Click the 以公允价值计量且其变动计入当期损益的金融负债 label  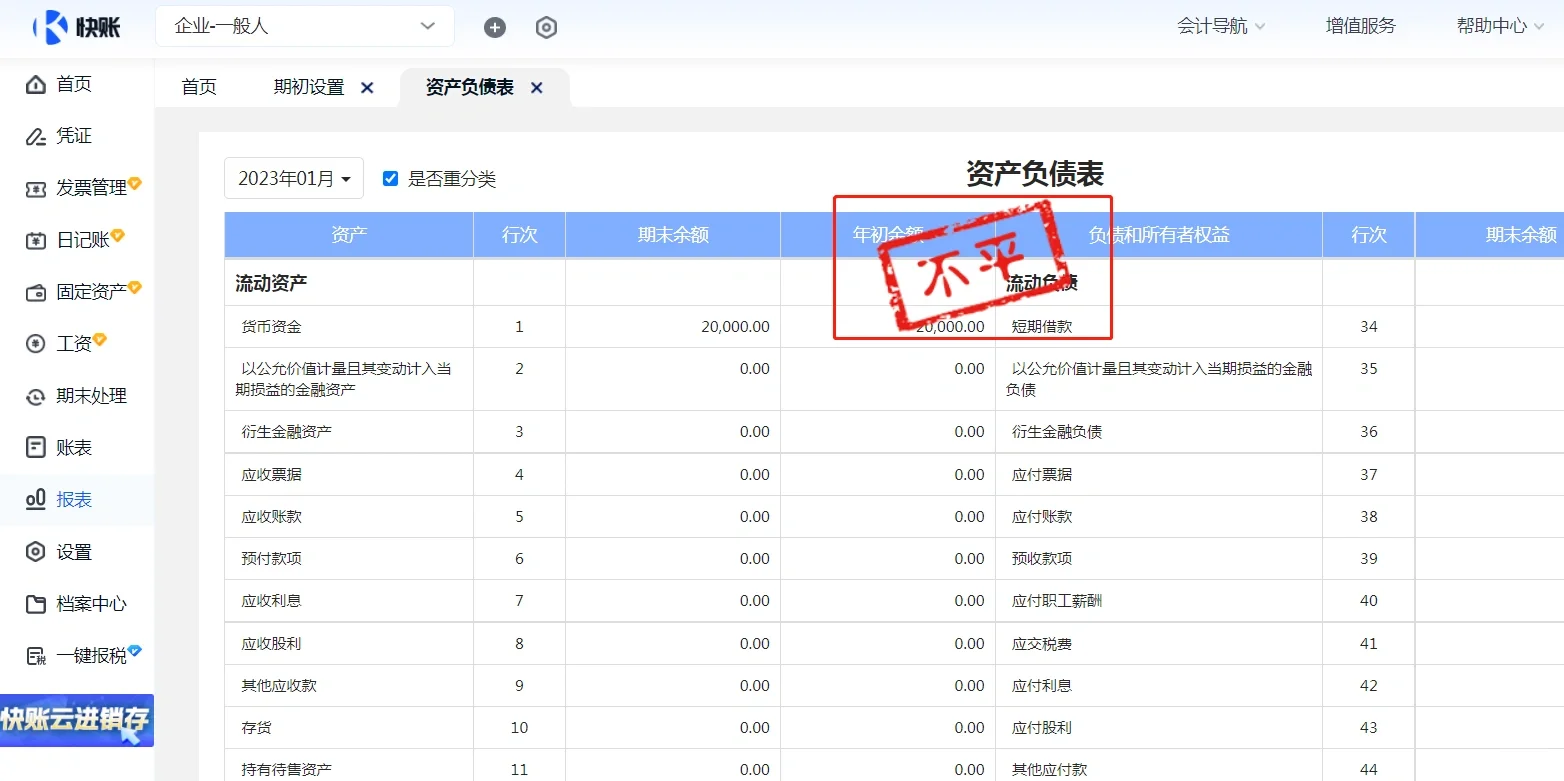point(1159,379)
